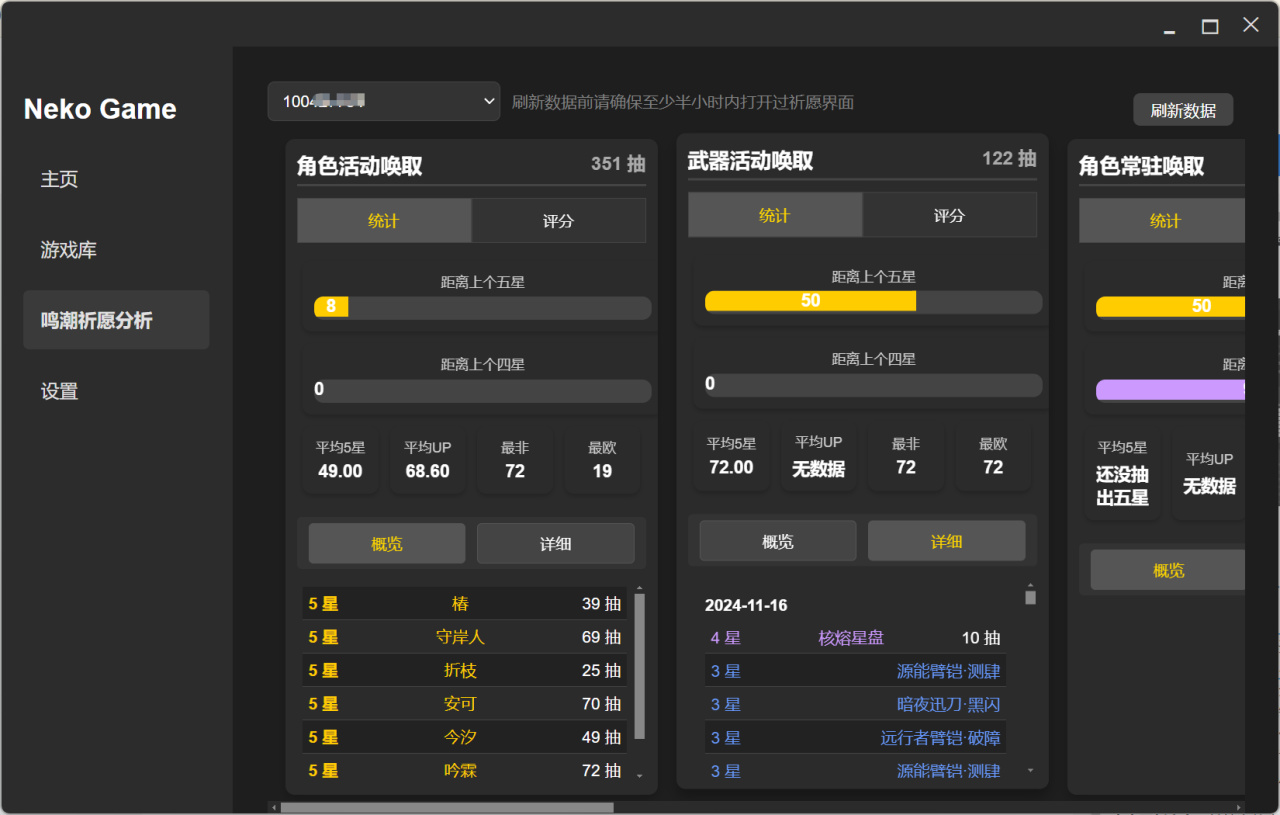
Task: Click the 折枝 25 抽 row
Action: (x=465, y=670)
